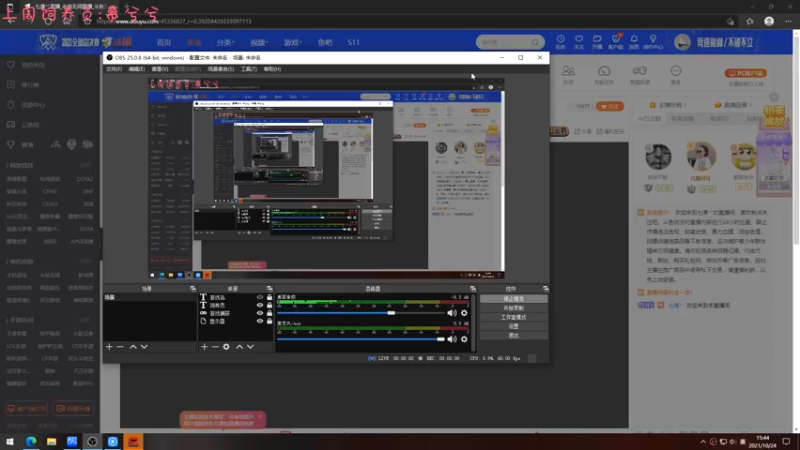800x450 pixels.
Task: Toggle the lock on the second source
Action: (x=270, y=305)
